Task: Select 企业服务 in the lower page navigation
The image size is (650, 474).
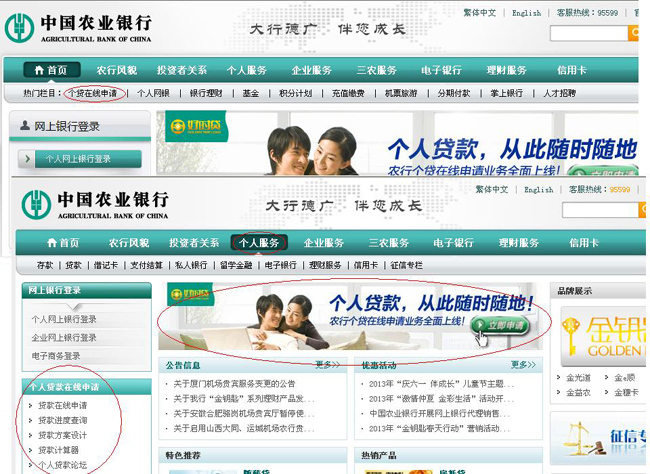Action: 323,243
